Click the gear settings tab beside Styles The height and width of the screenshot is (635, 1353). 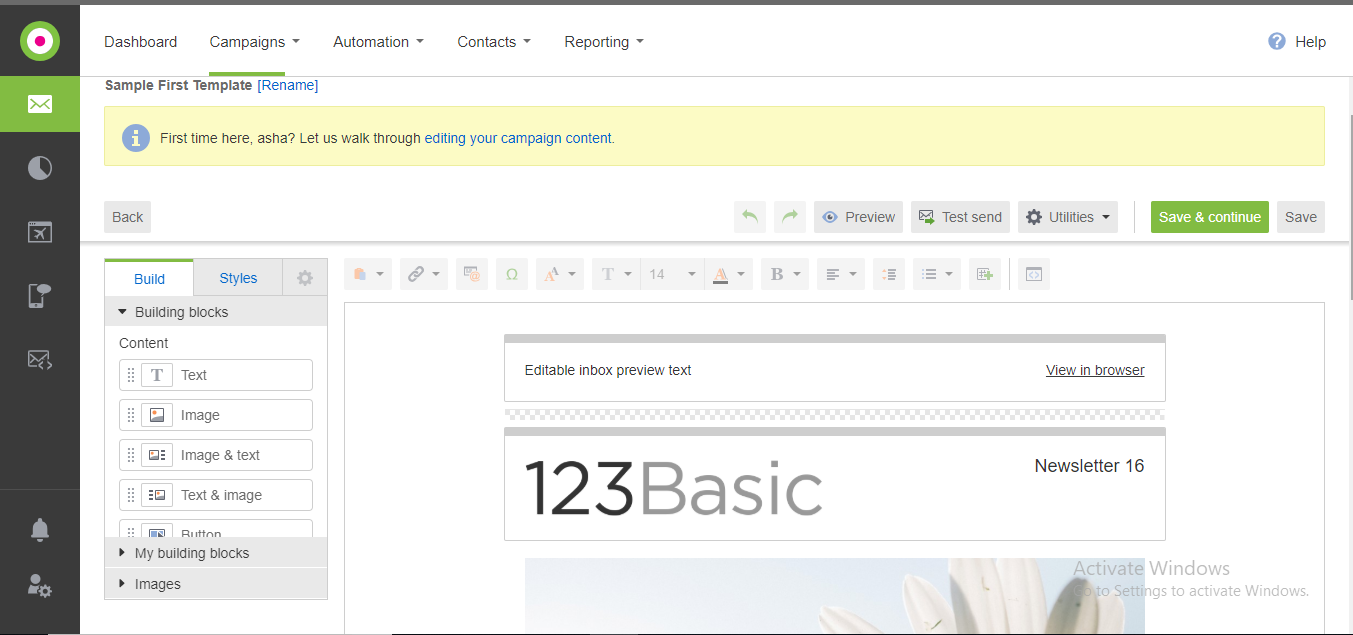tap(305, 278)
